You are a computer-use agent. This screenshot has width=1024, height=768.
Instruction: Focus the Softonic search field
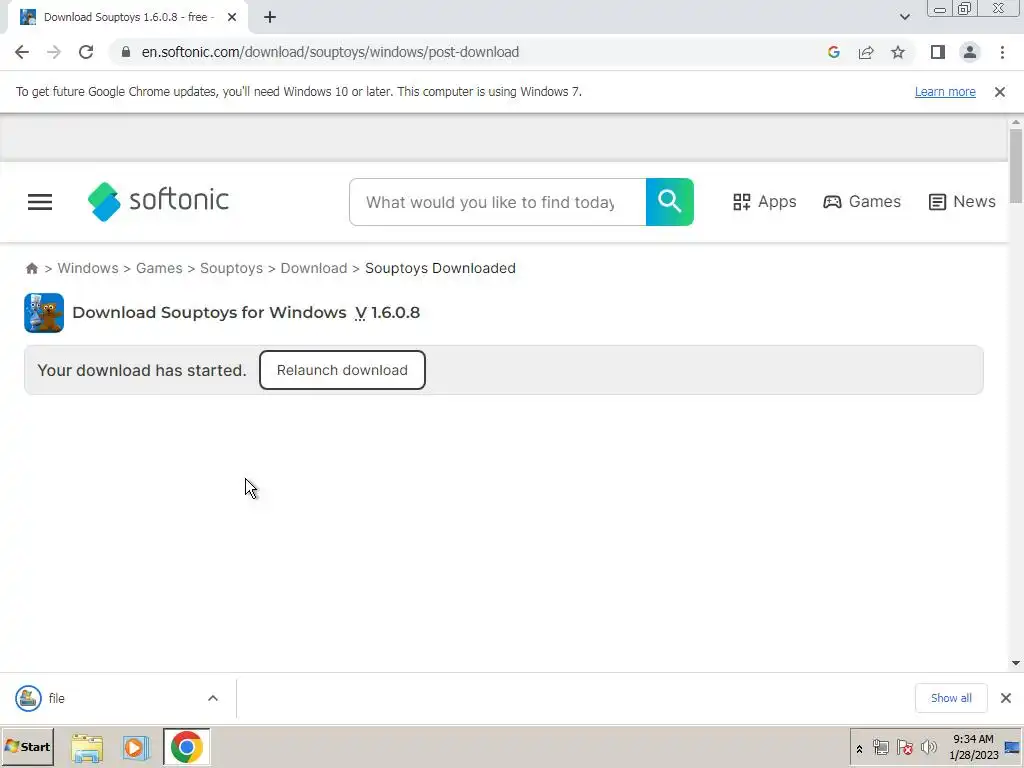[498, 202]
